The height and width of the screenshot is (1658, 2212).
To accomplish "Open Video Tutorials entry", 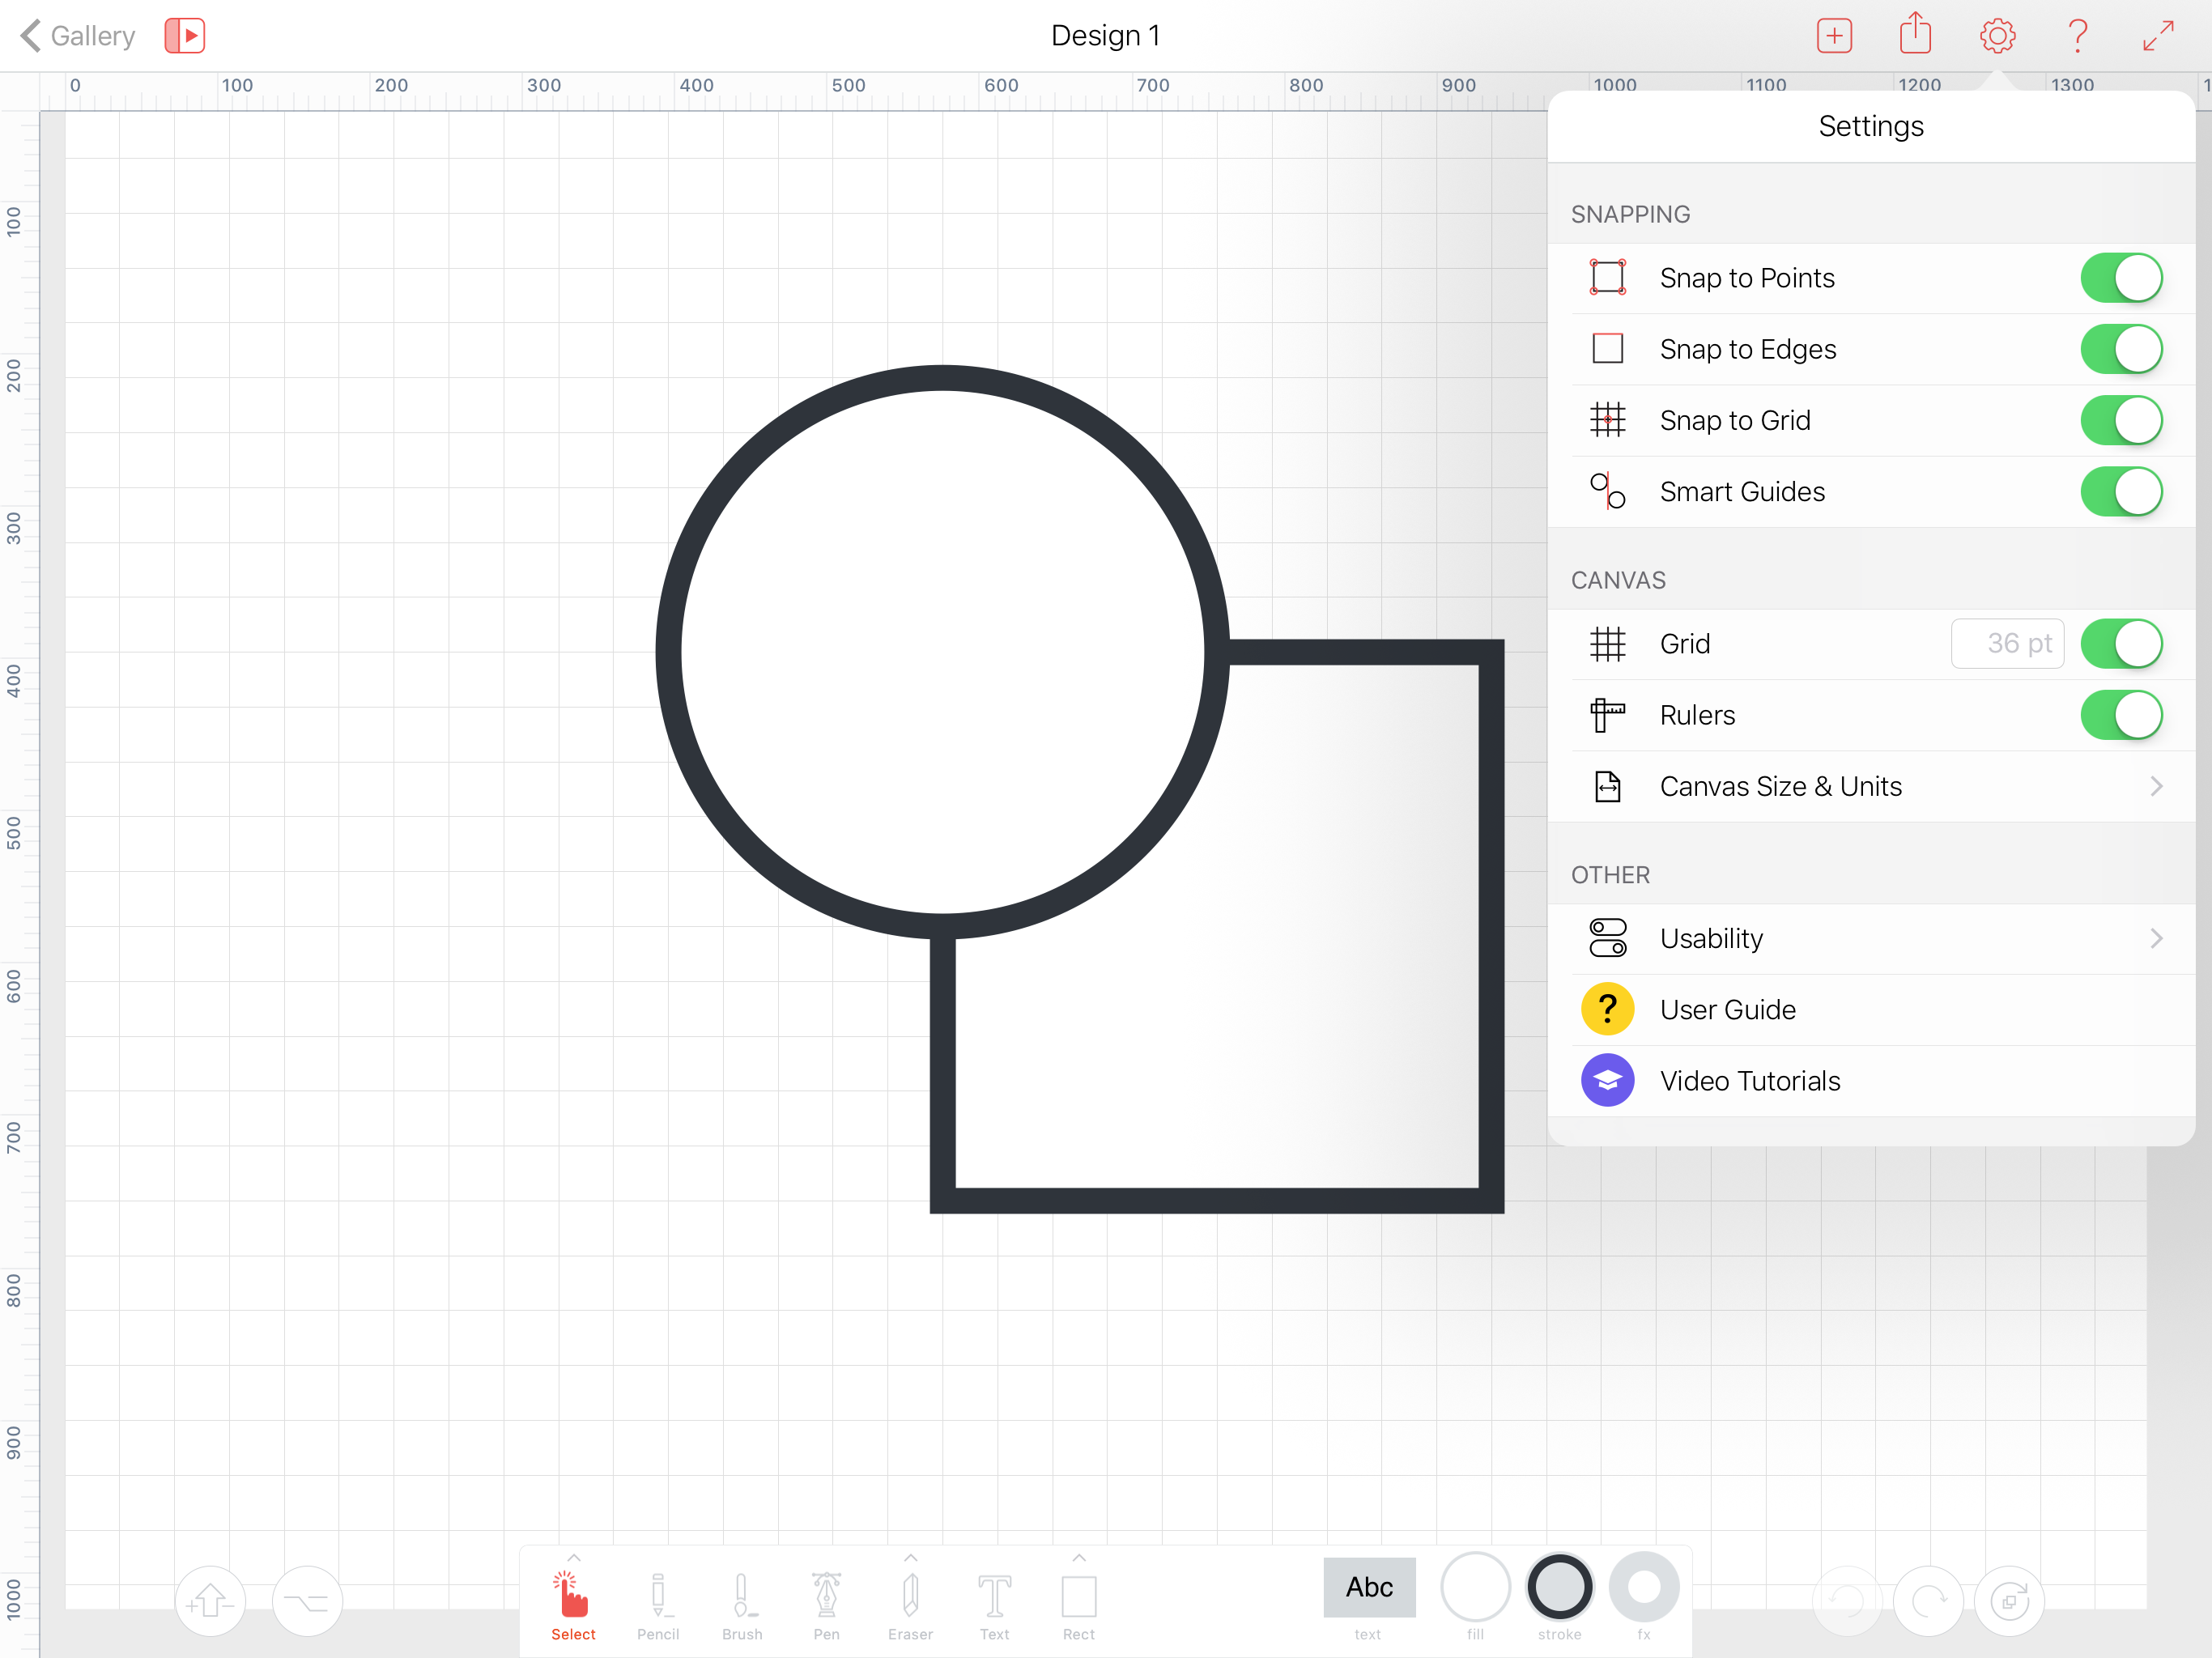I will coord(1870,1080).
